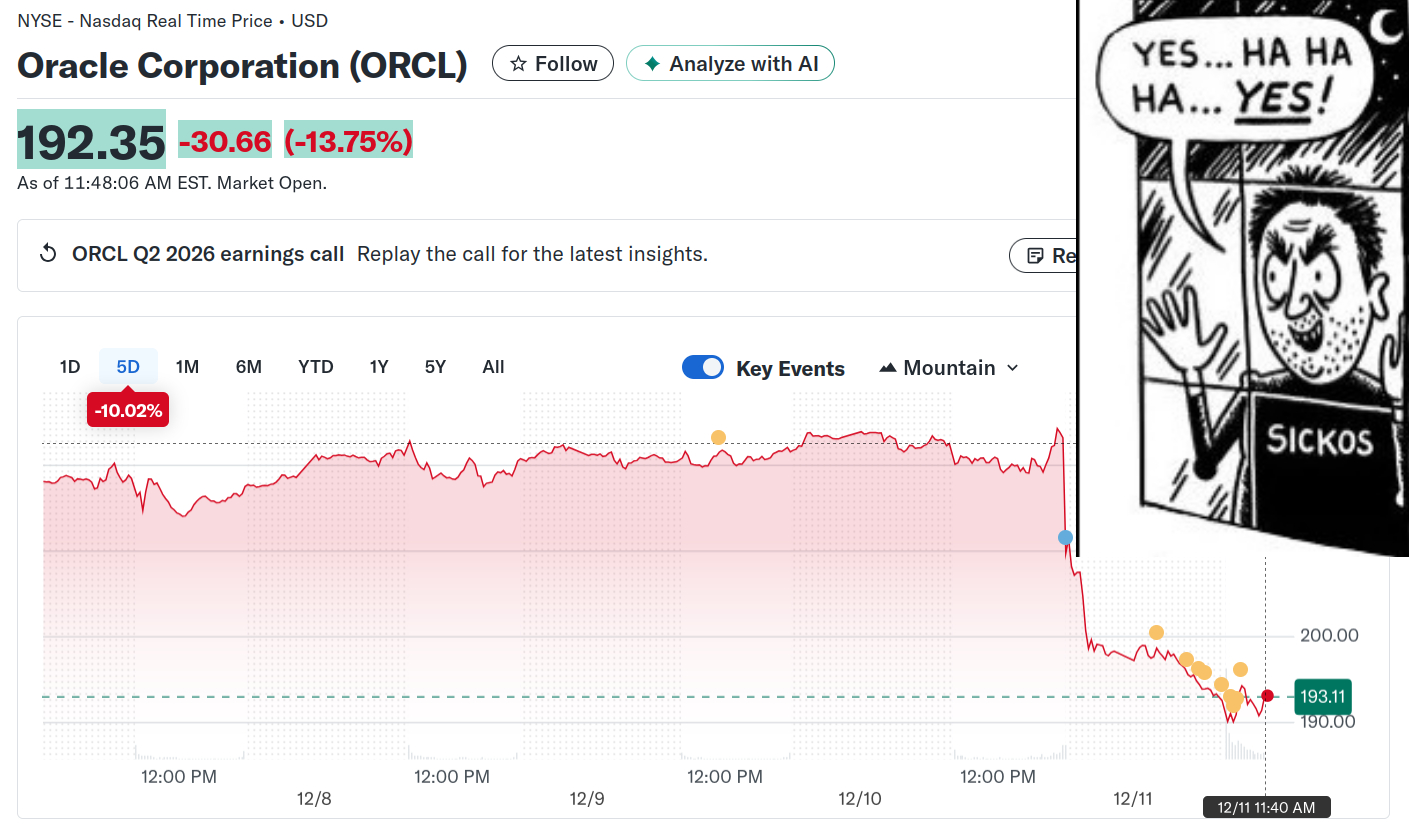
Task: Click the notes icon on the cut-off button
Action: coord(1035,256)
